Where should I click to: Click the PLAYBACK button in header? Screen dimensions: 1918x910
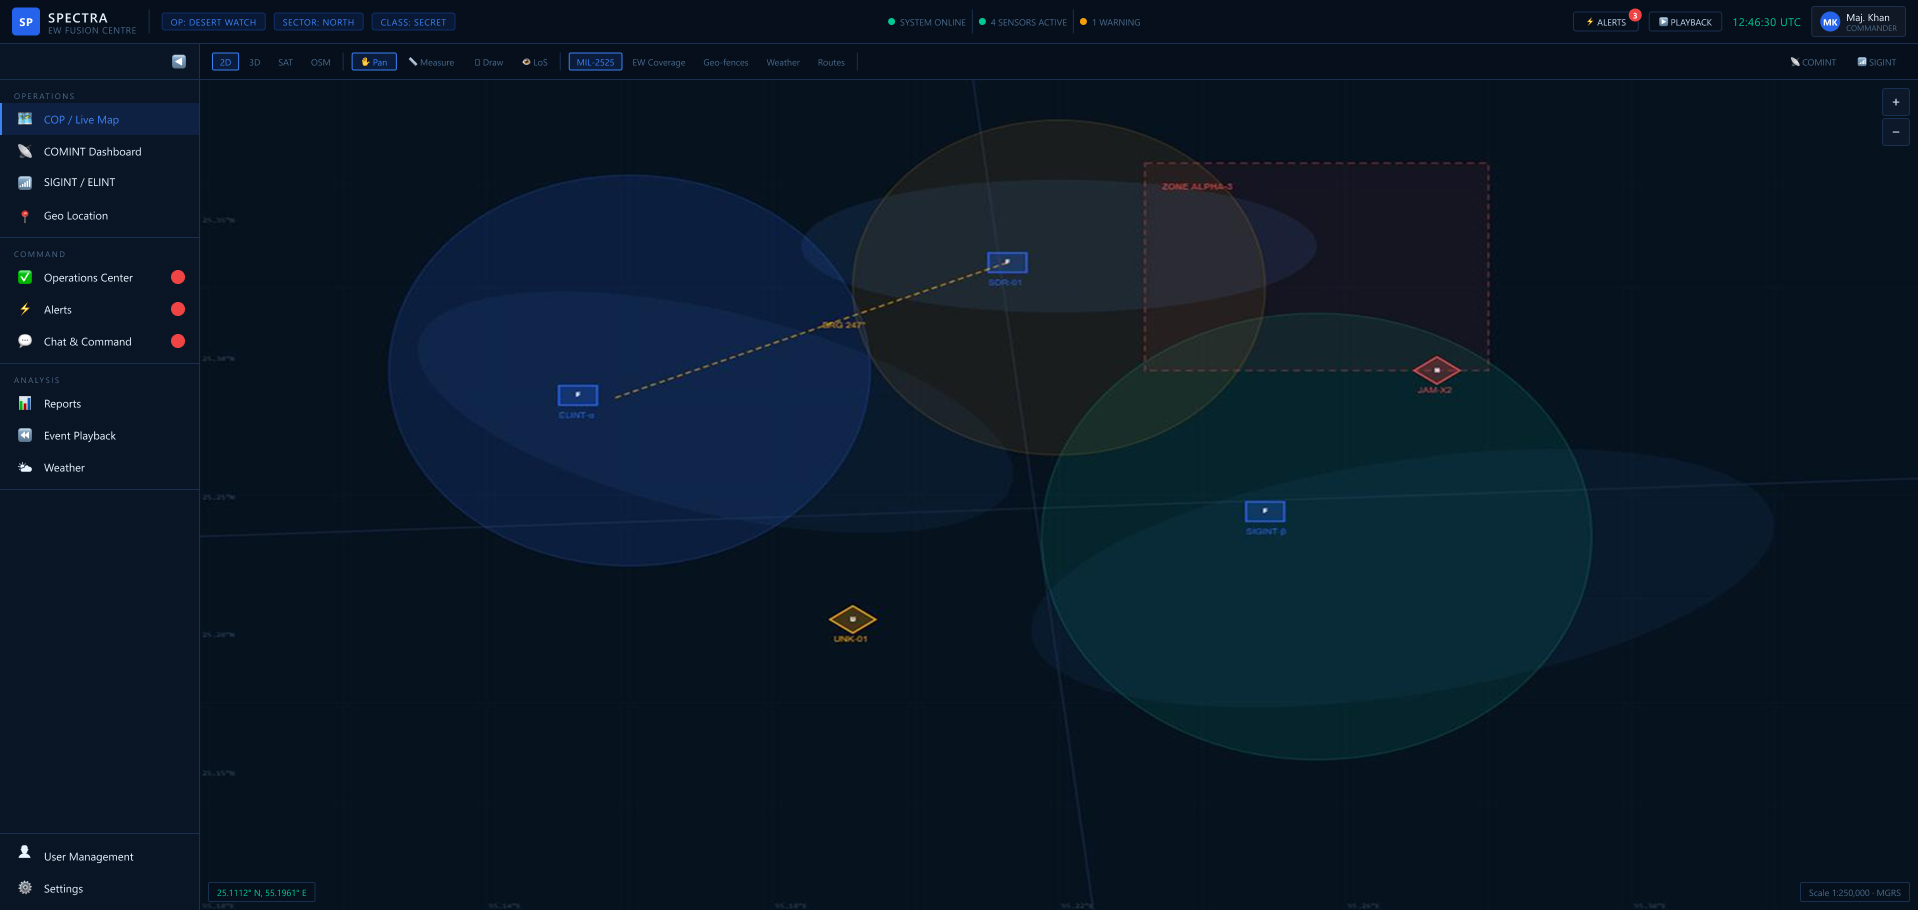(1685, 21)
